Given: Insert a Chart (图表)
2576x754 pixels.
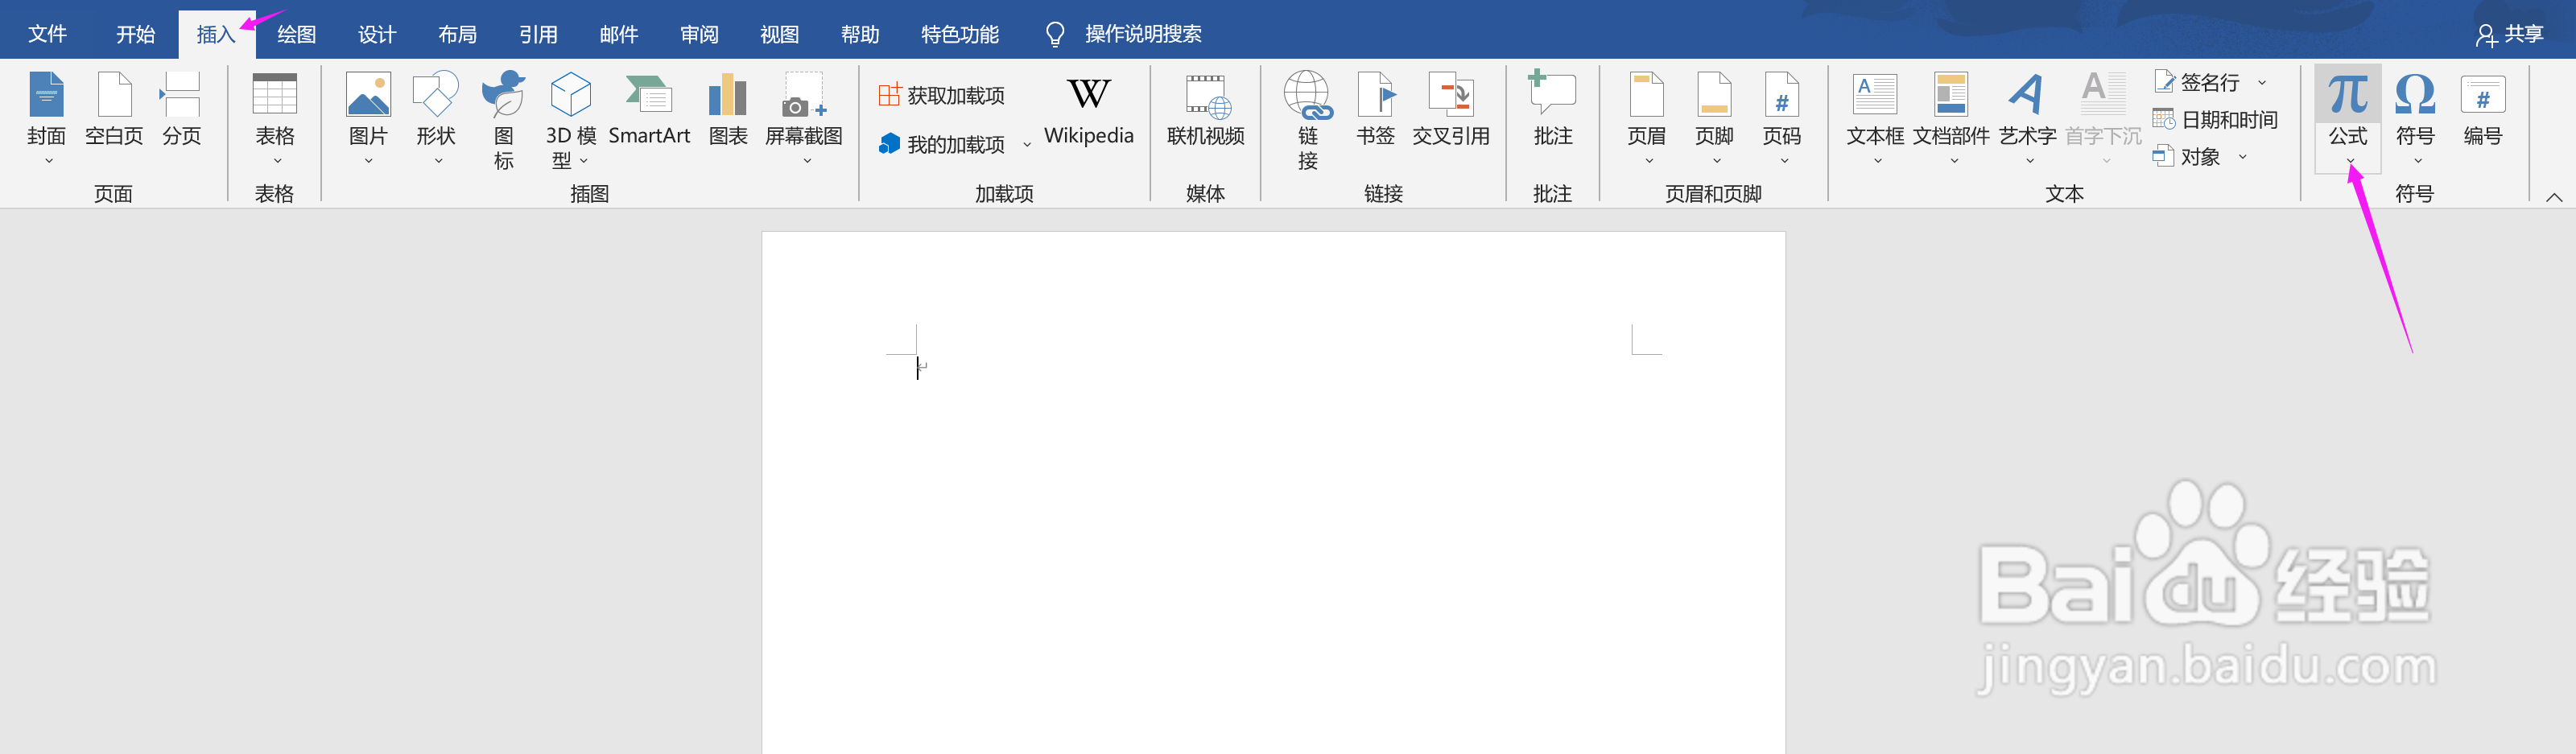Looking at the screenshot, I should 728,109.
